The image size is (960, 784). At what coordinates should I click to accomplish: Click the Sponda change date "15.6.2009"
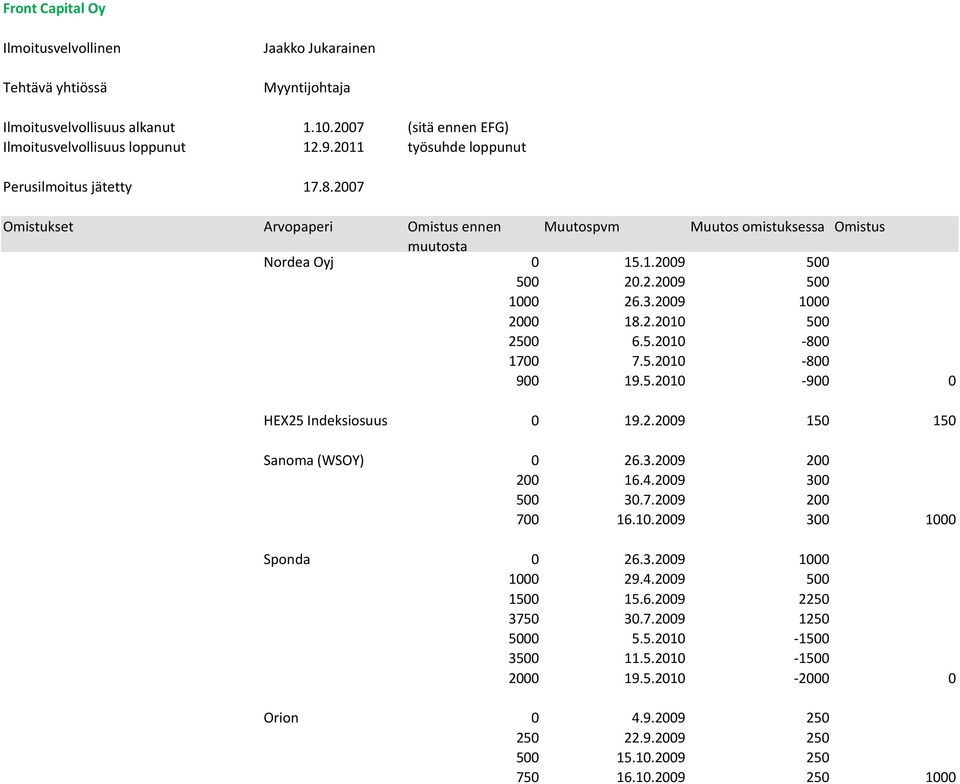tap(654, 599)
